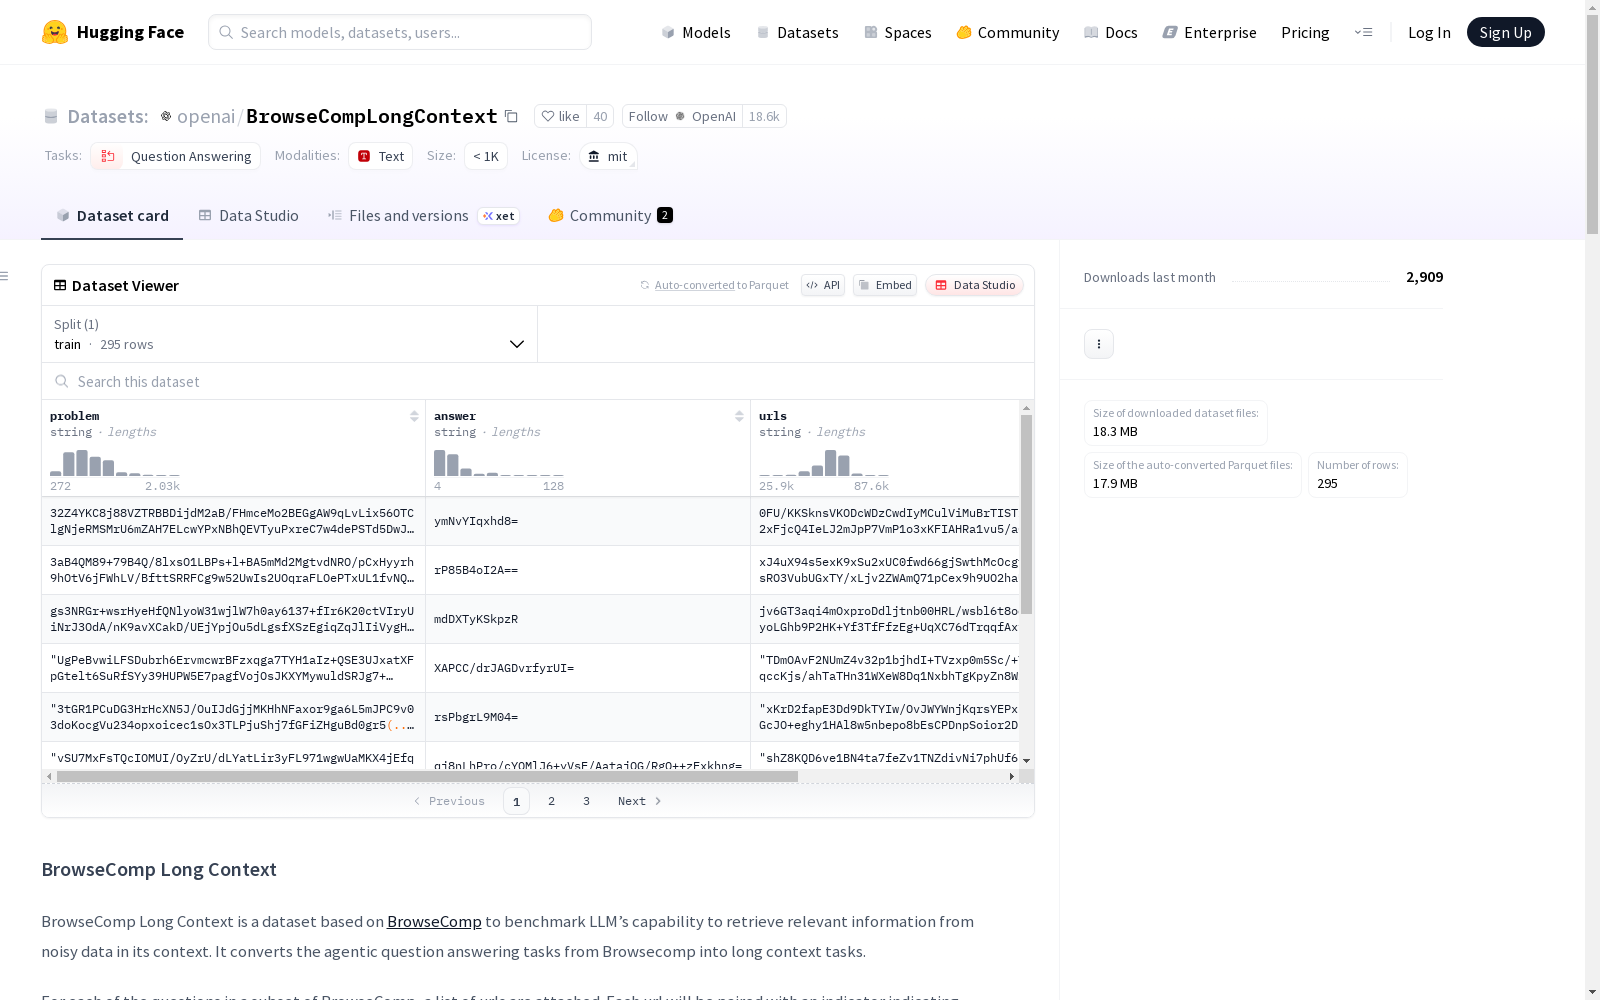1600x1000 pixels.
Task: Open the more navigation menu icon
Action: tap(1363, 32)
